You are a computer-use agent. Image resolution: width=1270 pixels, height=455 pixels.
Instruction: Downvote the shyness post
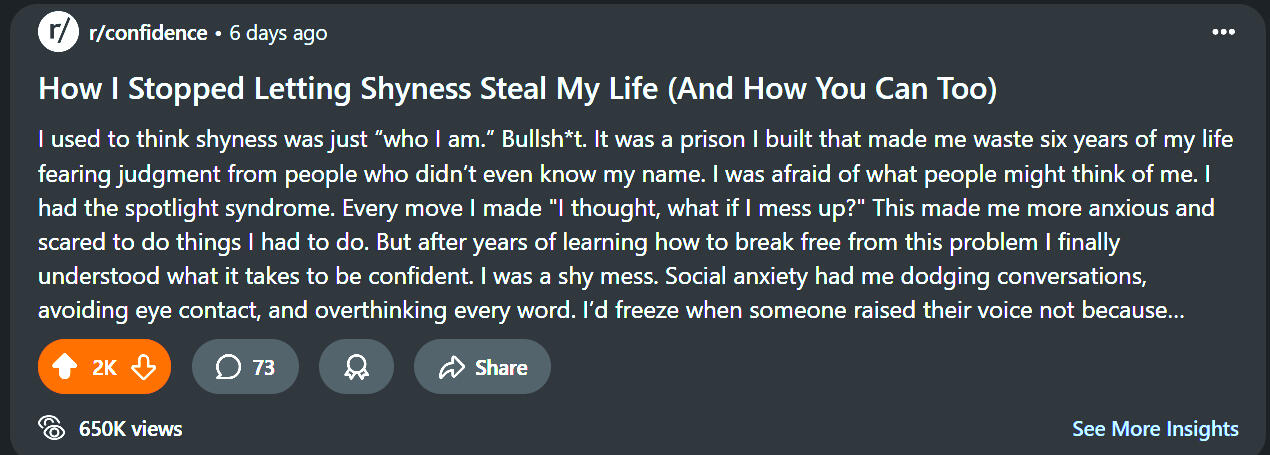pos(143,368)
